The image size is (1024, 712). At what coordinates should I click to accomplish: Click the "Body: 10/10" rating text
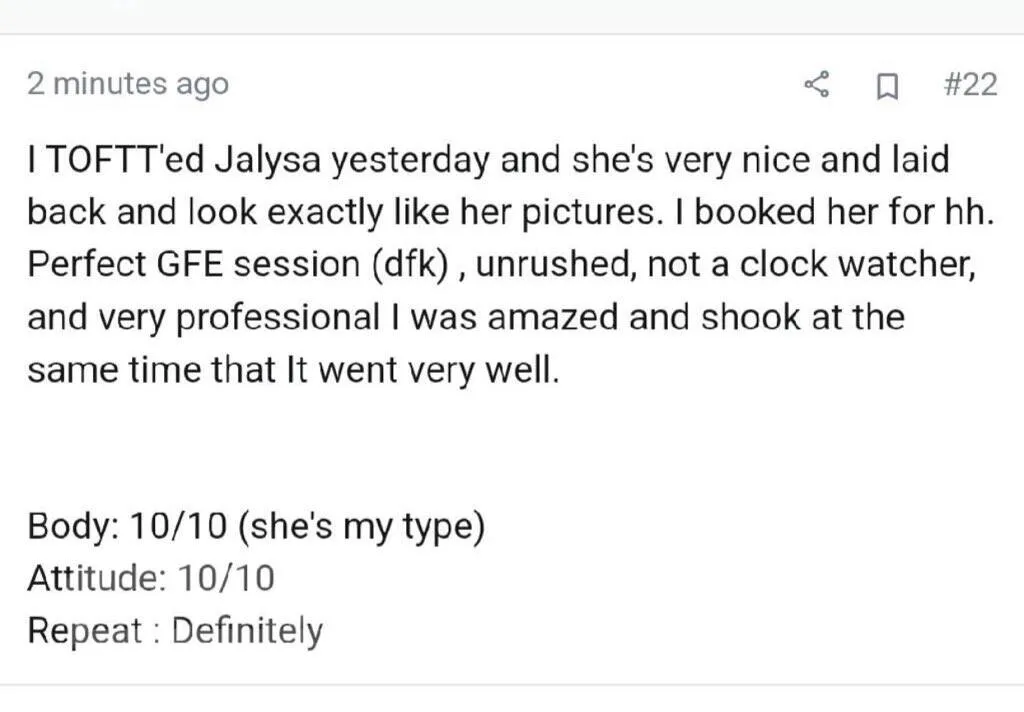tap(130, 526)
